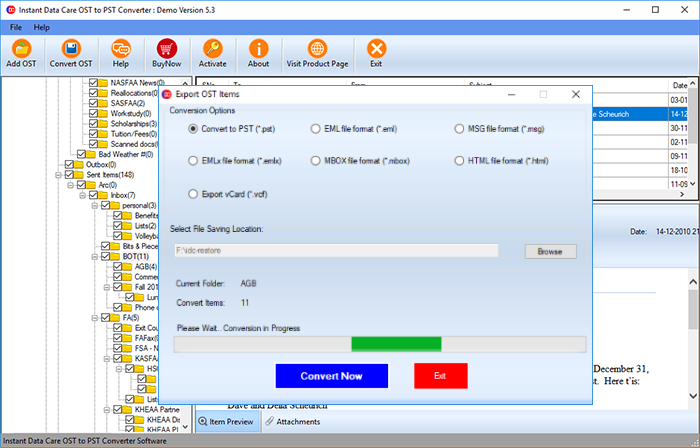Image resolution: width=700 pixels, height=448 pixels.
Task: Click the Activate key icon
Action: 212,48
